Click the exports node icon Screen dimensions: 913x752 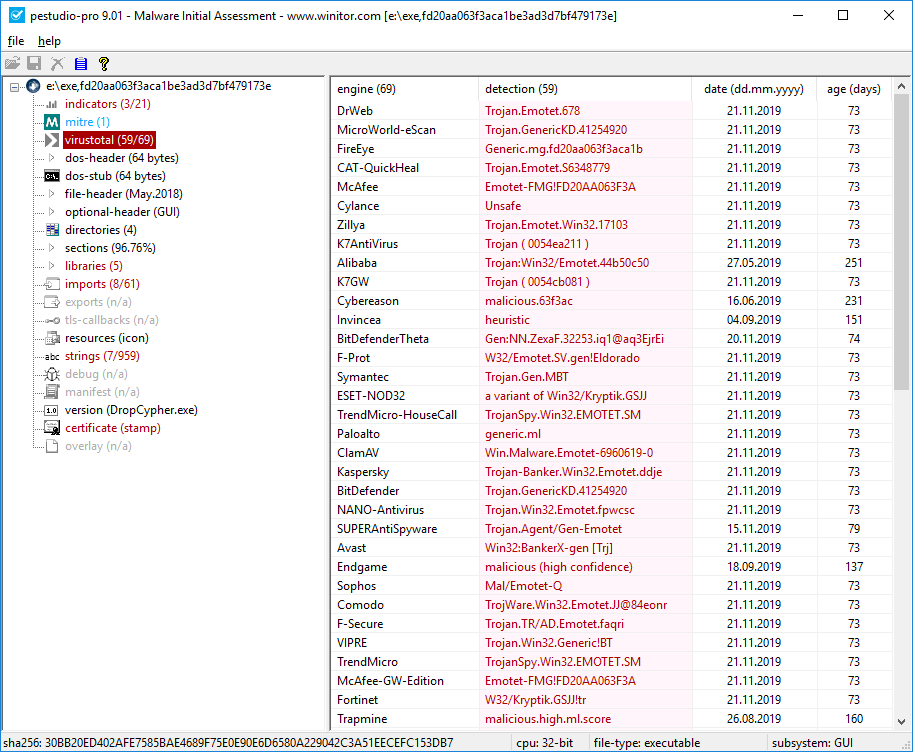[52, 302]
